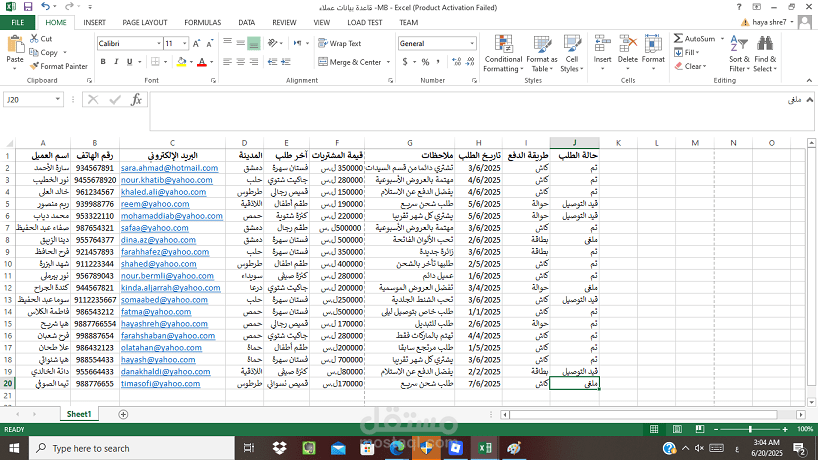Screen dimensions: 818x460
Task: Select column header G
Action: click(x=410, y=143)
